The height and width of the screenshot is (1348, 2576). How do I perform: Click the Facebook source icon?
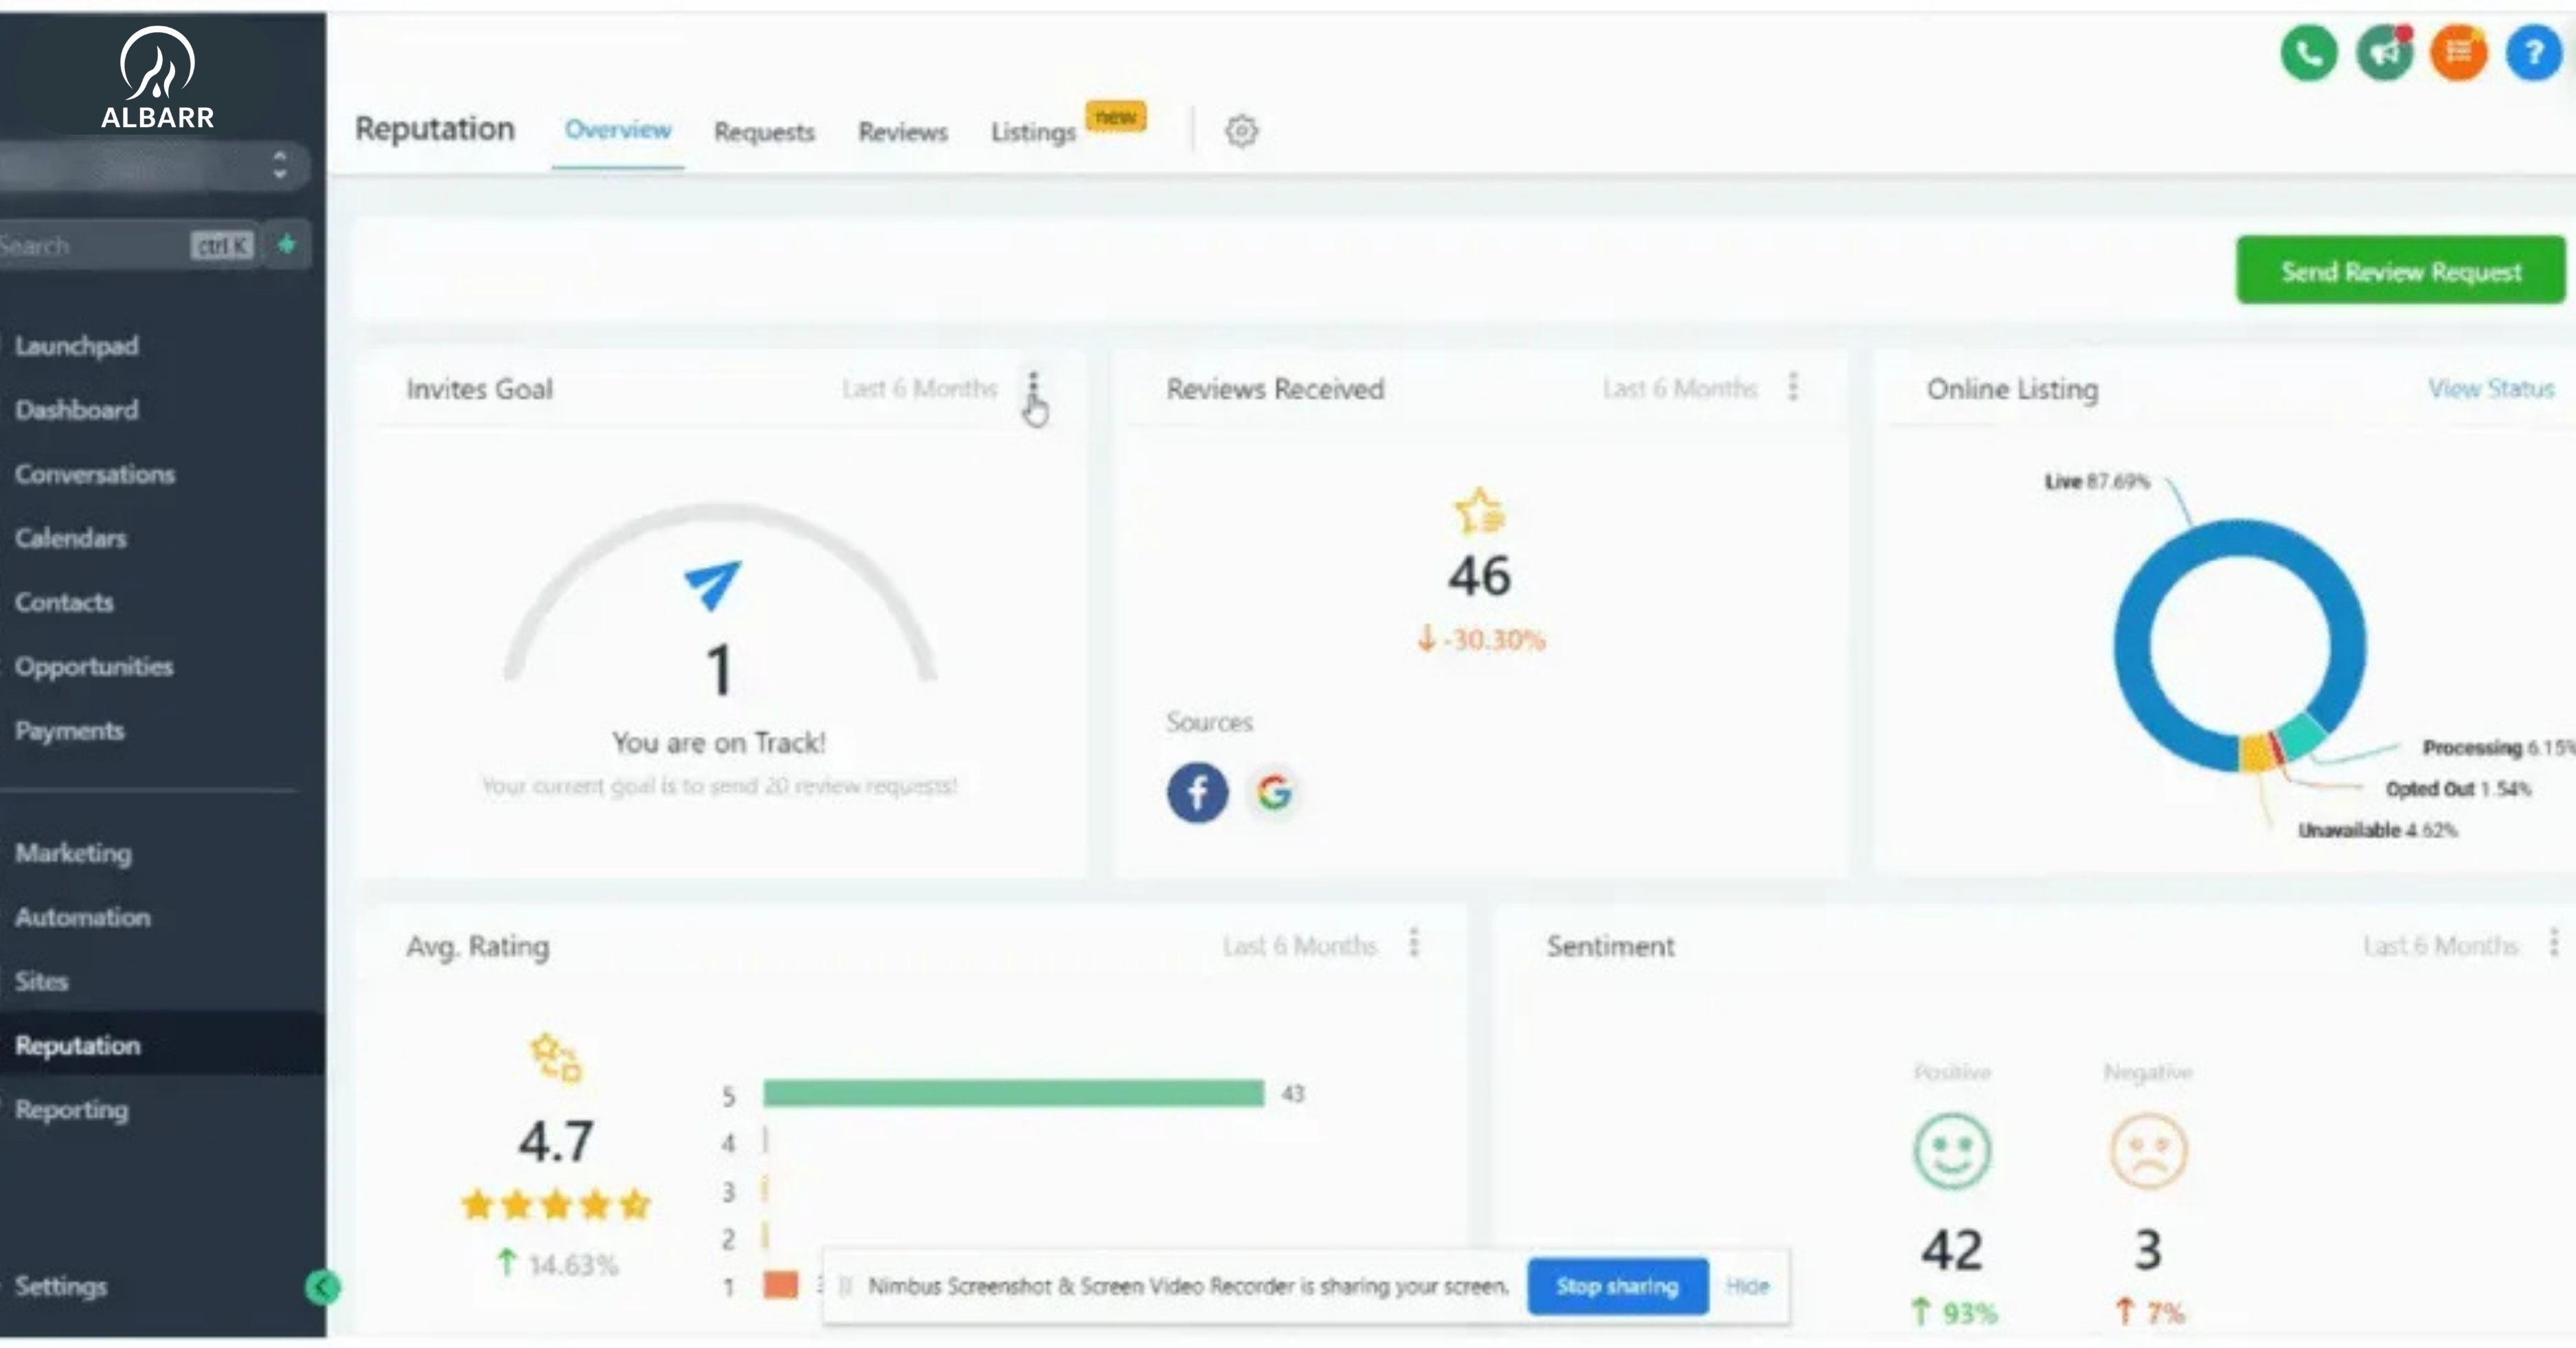click(x=1197, y=793)
